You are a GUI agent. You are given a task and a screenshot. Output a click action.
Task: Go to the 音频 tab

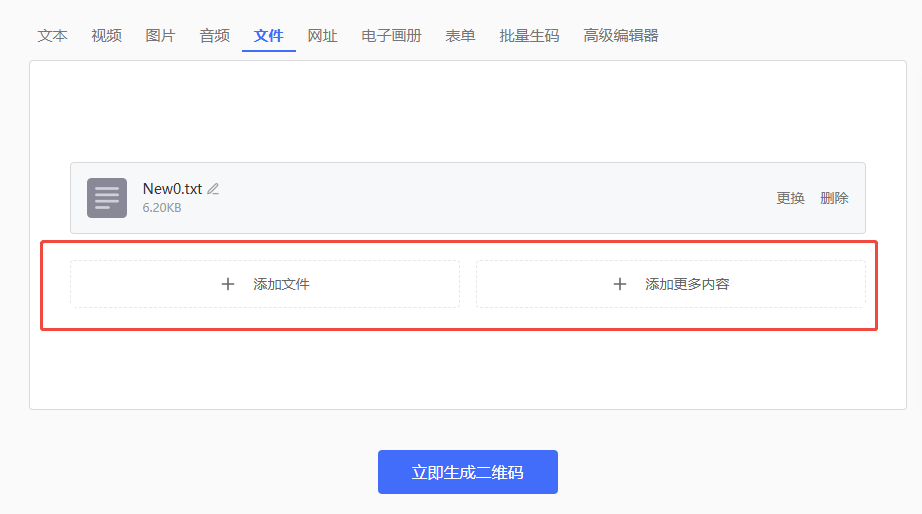coord(214,36)
